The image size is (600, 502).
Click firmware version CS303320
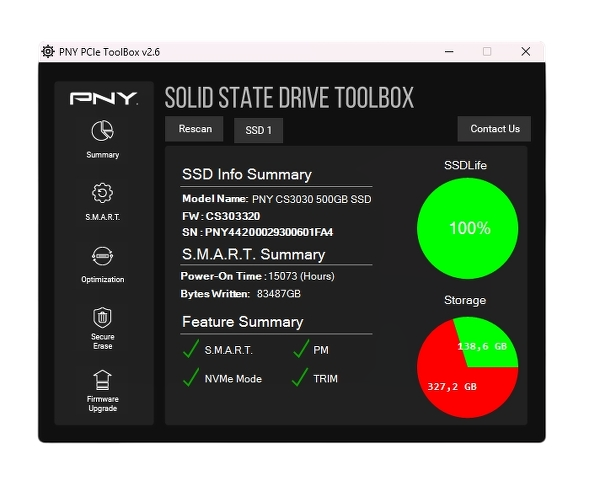click(x=233, y=216)
